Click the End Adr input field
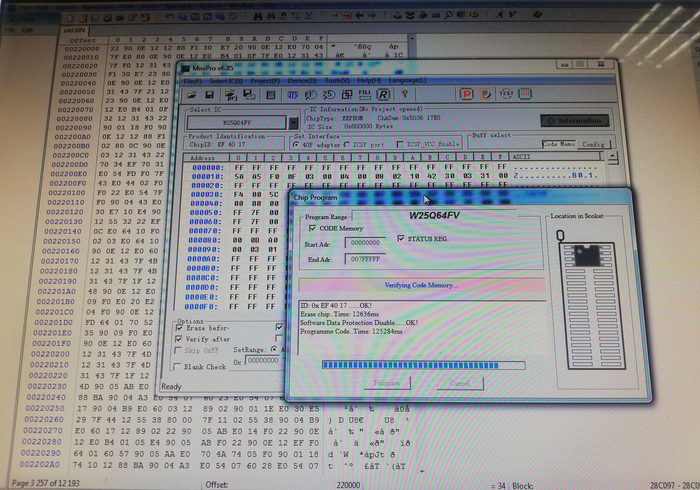The height and width of the screenshot is (490, 700). (365, 259)
